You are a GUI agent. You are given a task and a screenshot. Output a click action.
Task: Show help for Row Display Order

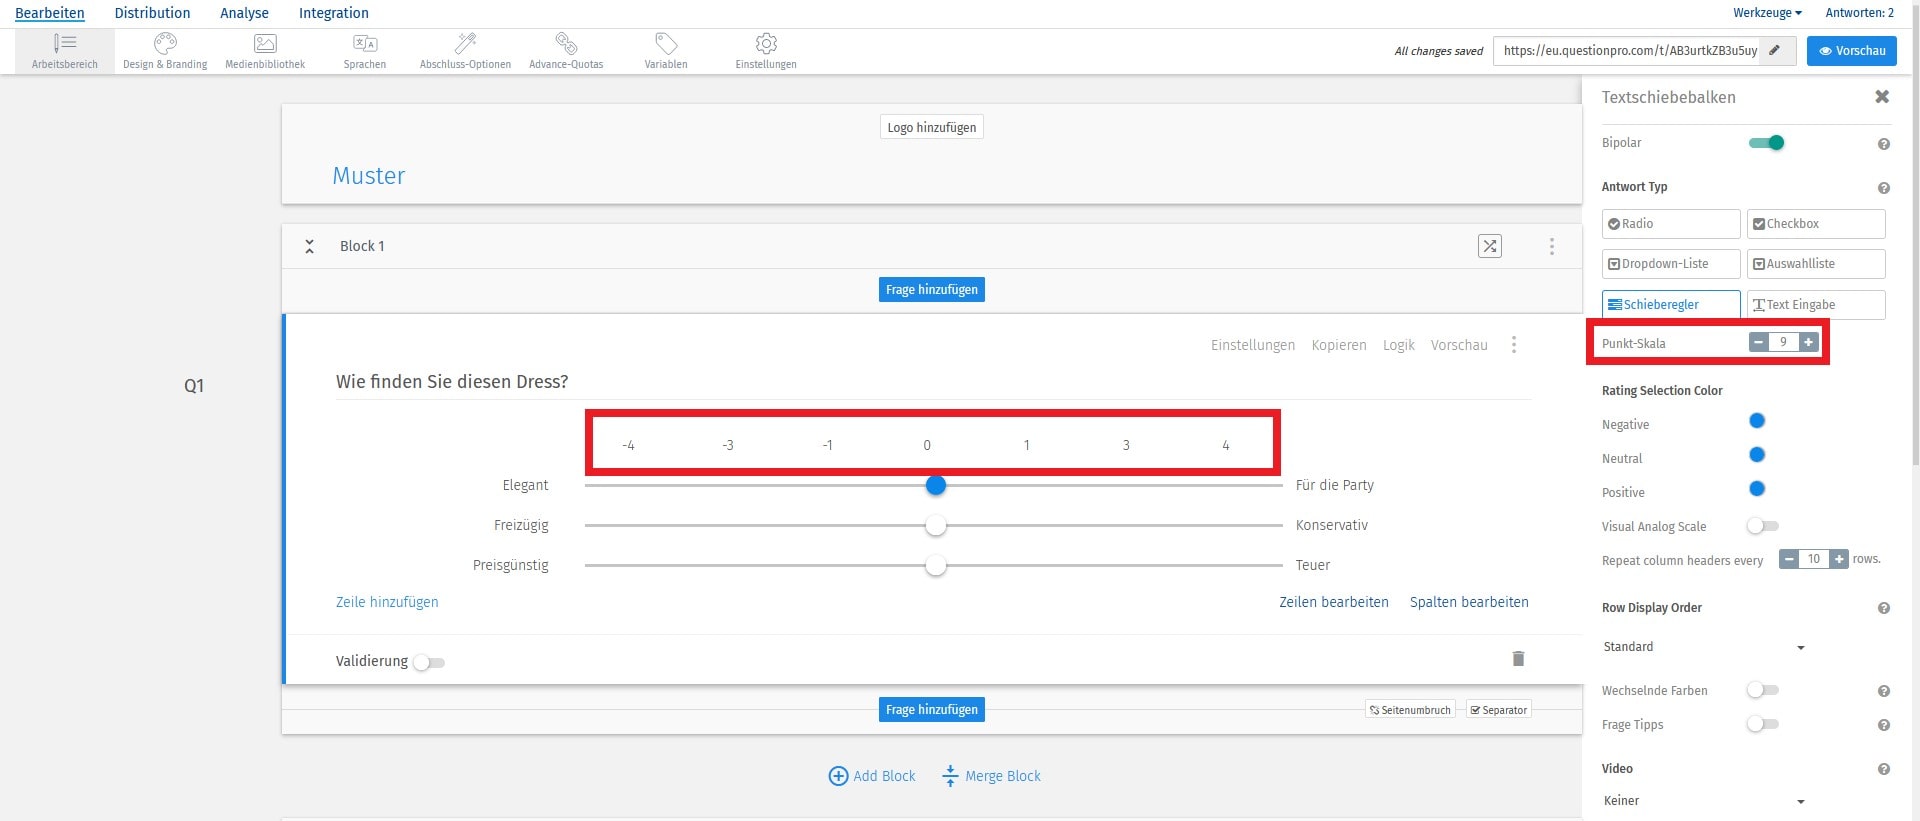pos(1884,608)
